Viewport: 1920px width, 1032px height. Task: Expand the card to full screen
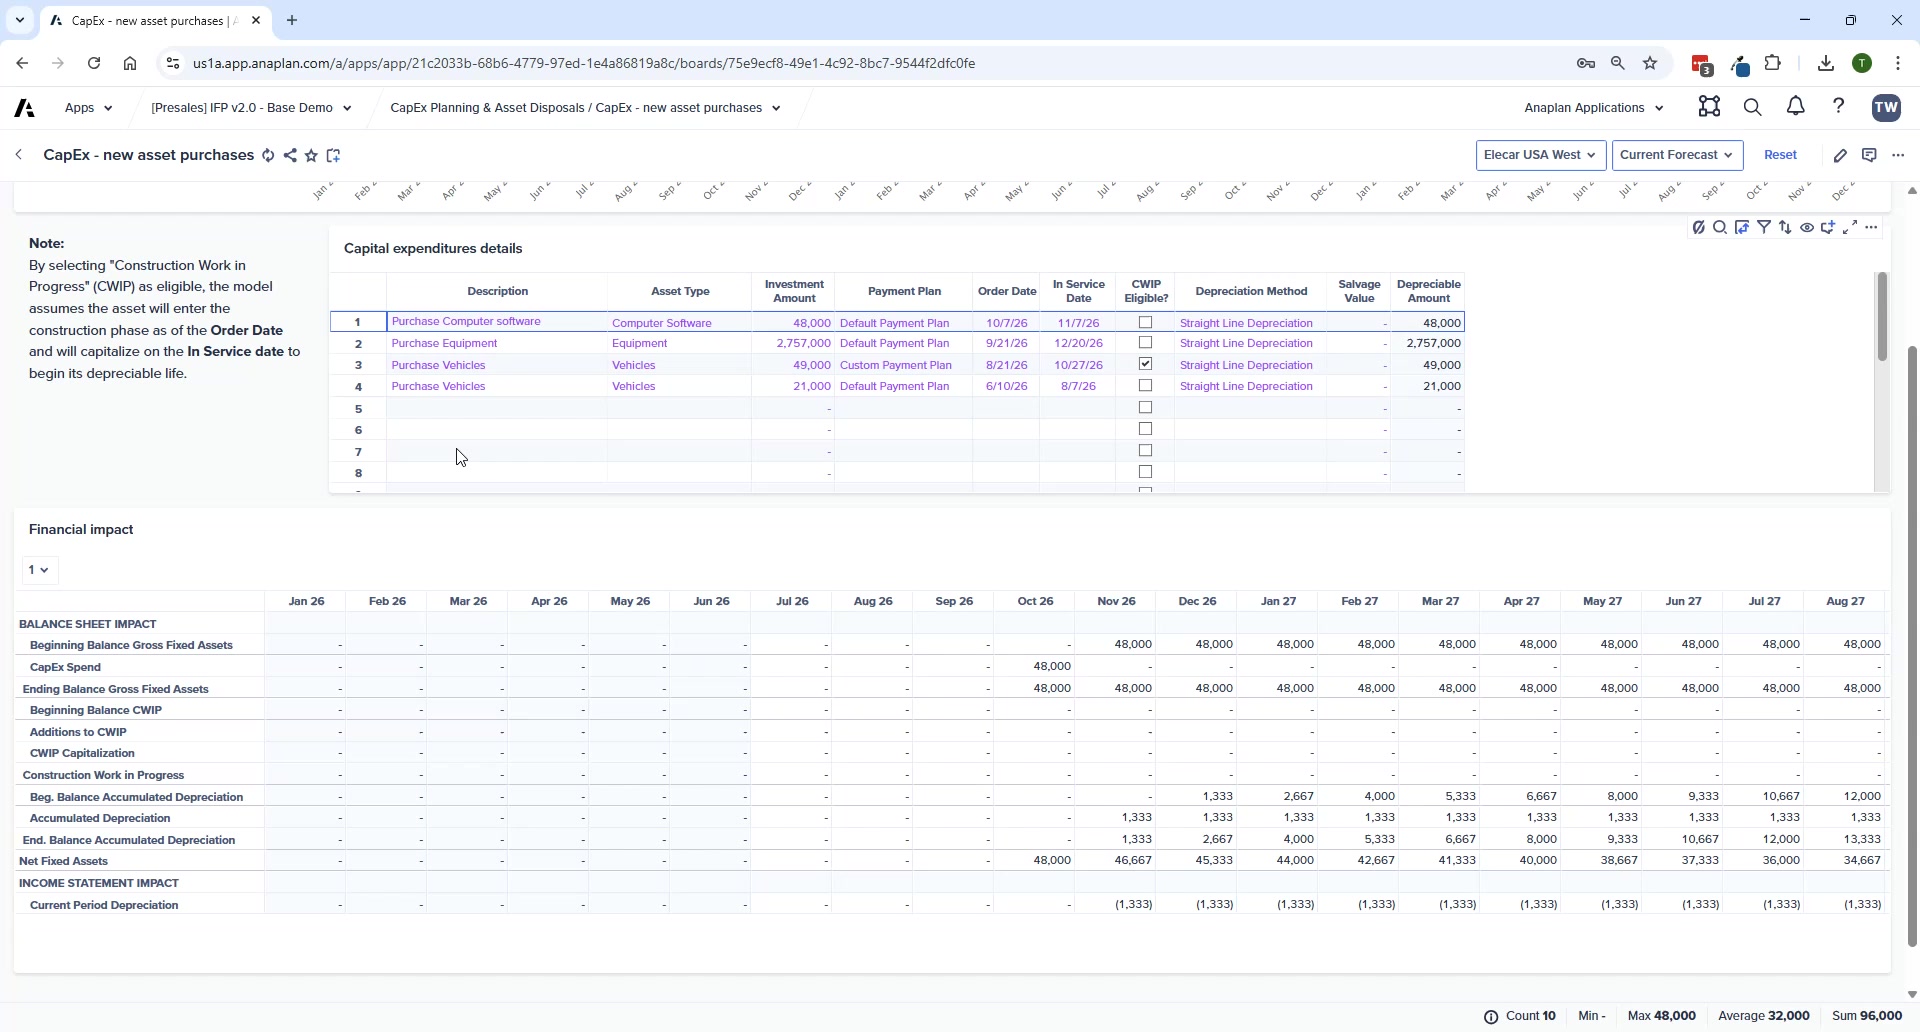point(1850,228)
